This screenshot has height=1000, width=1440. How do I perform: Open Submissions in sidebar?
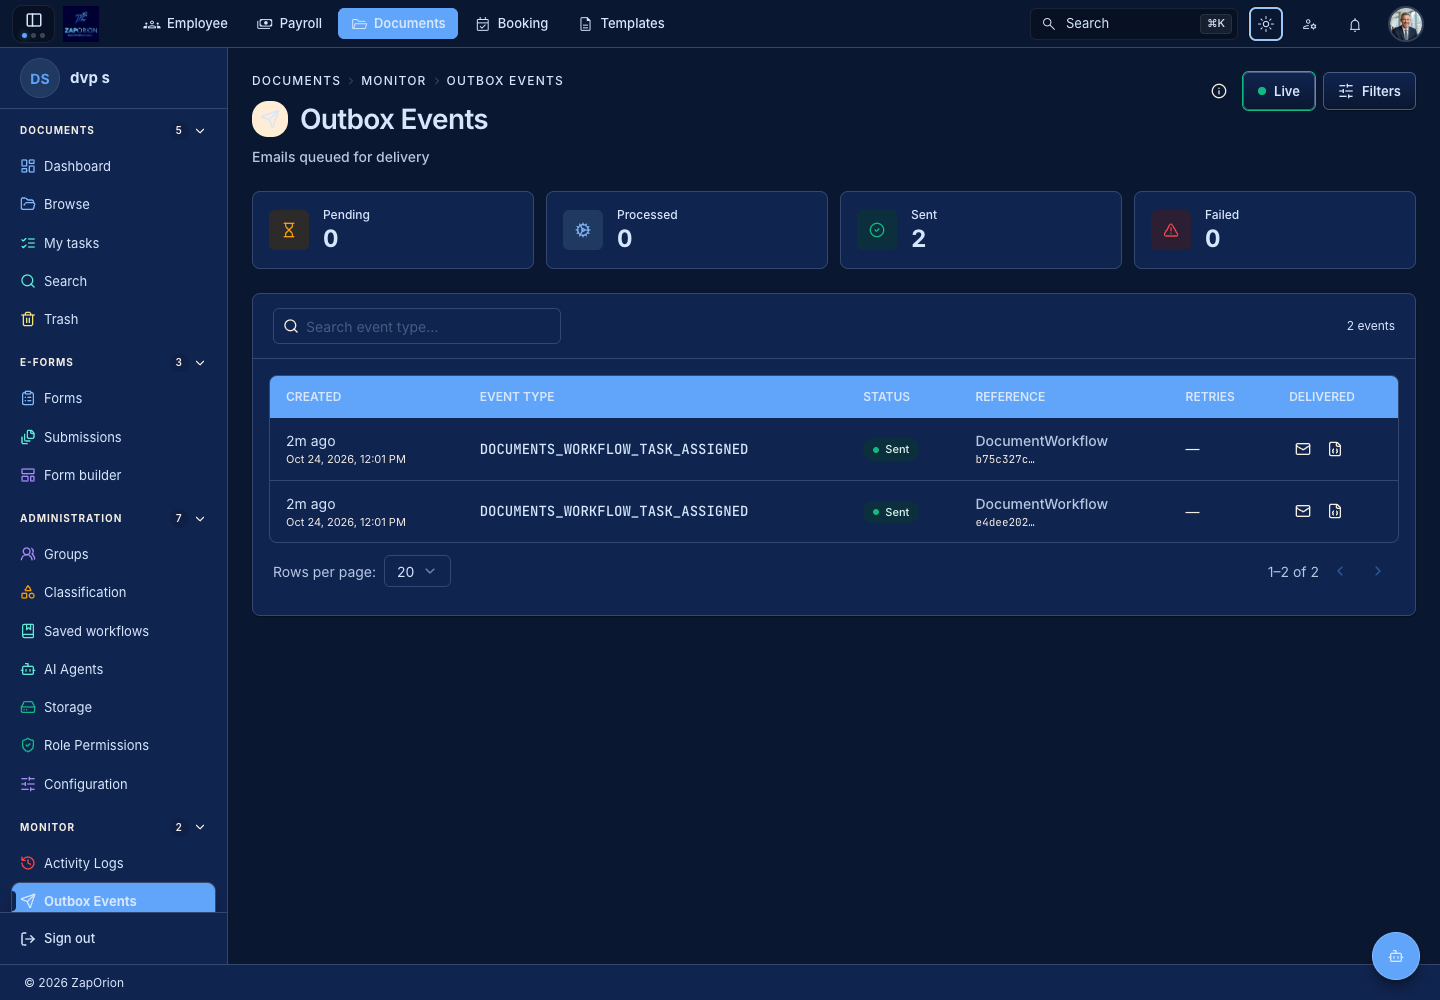coord(113,437)
